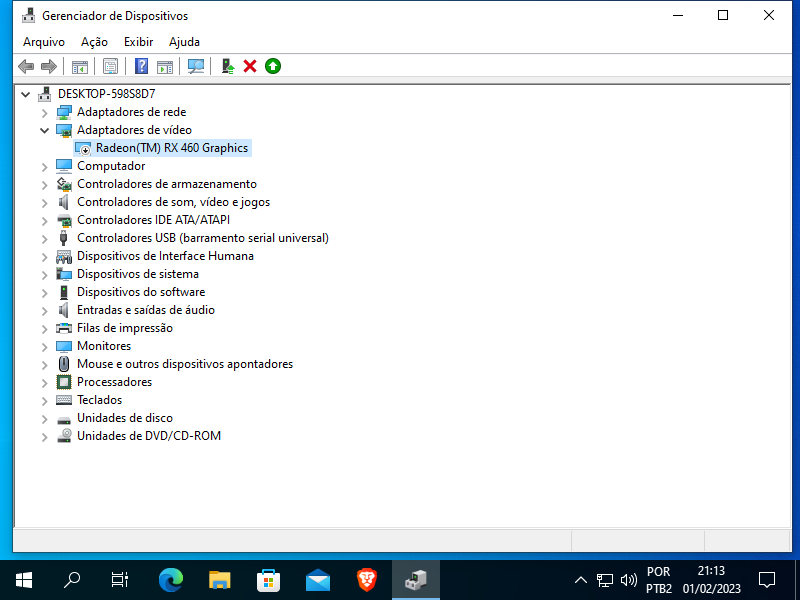The height and width of the screenshot is (600, 800).
Task: Select Dispositivos de sistema label
Action: [138, 274]
